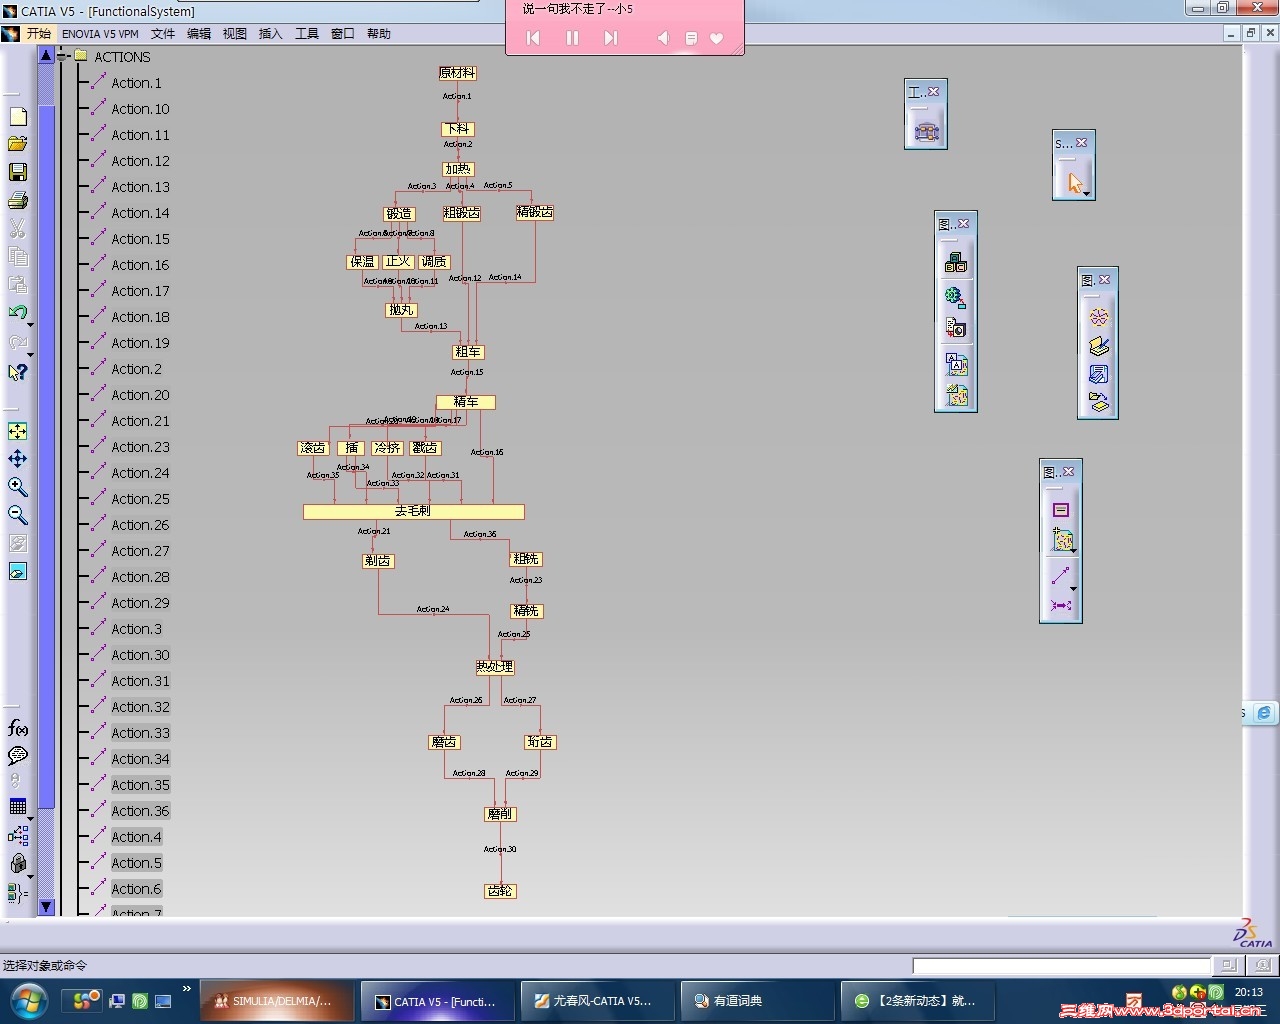Select Action.36 in the tree
The image size is (1280, 1024).
[x=141, y=811]
